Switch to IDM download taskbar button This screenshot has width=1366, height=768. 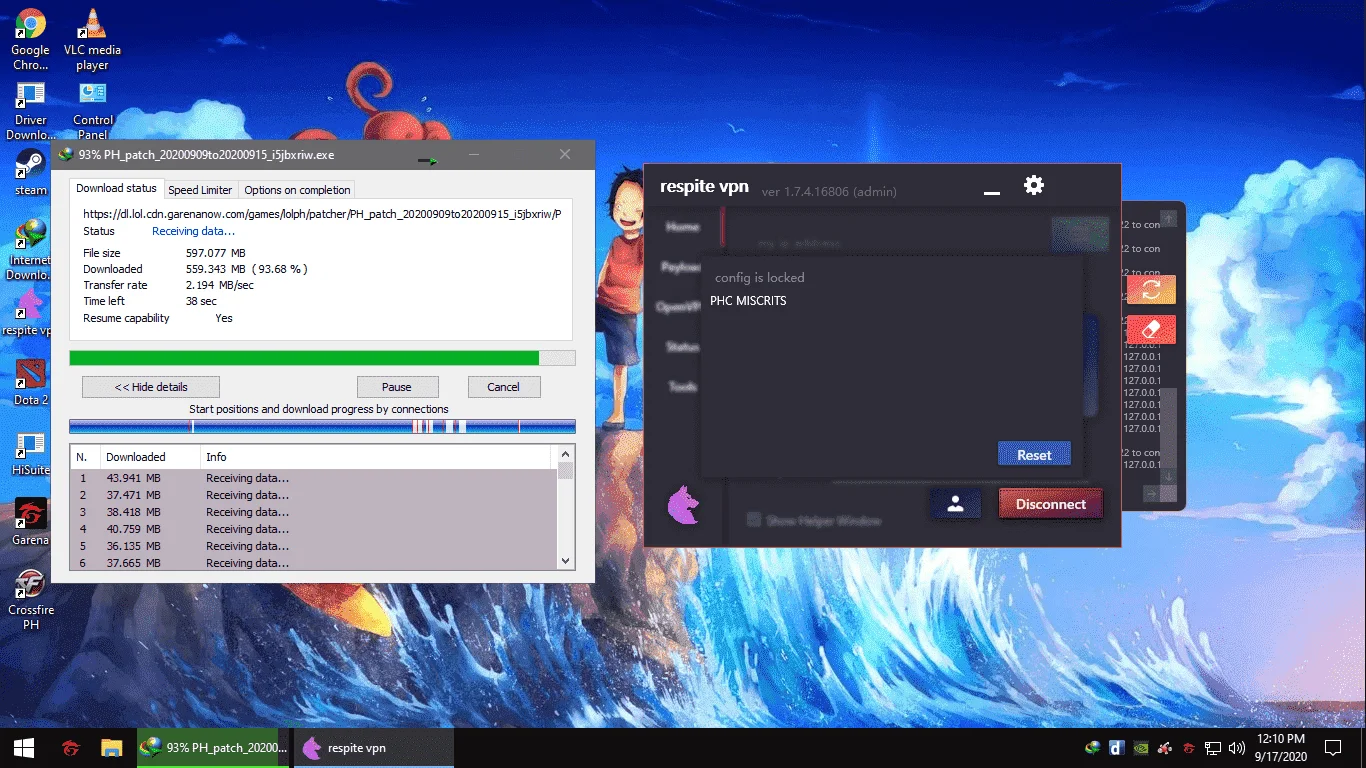click(x=213, y=748)
